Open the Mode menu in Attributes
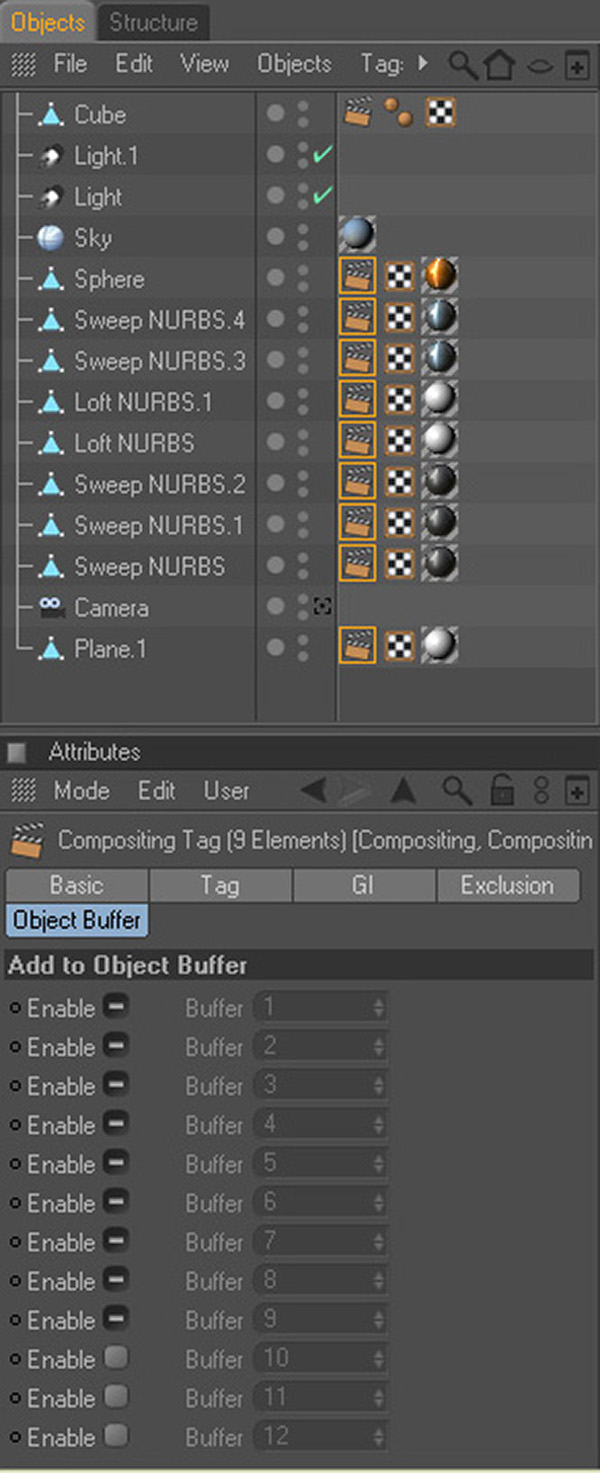 (x=82, y=790)
